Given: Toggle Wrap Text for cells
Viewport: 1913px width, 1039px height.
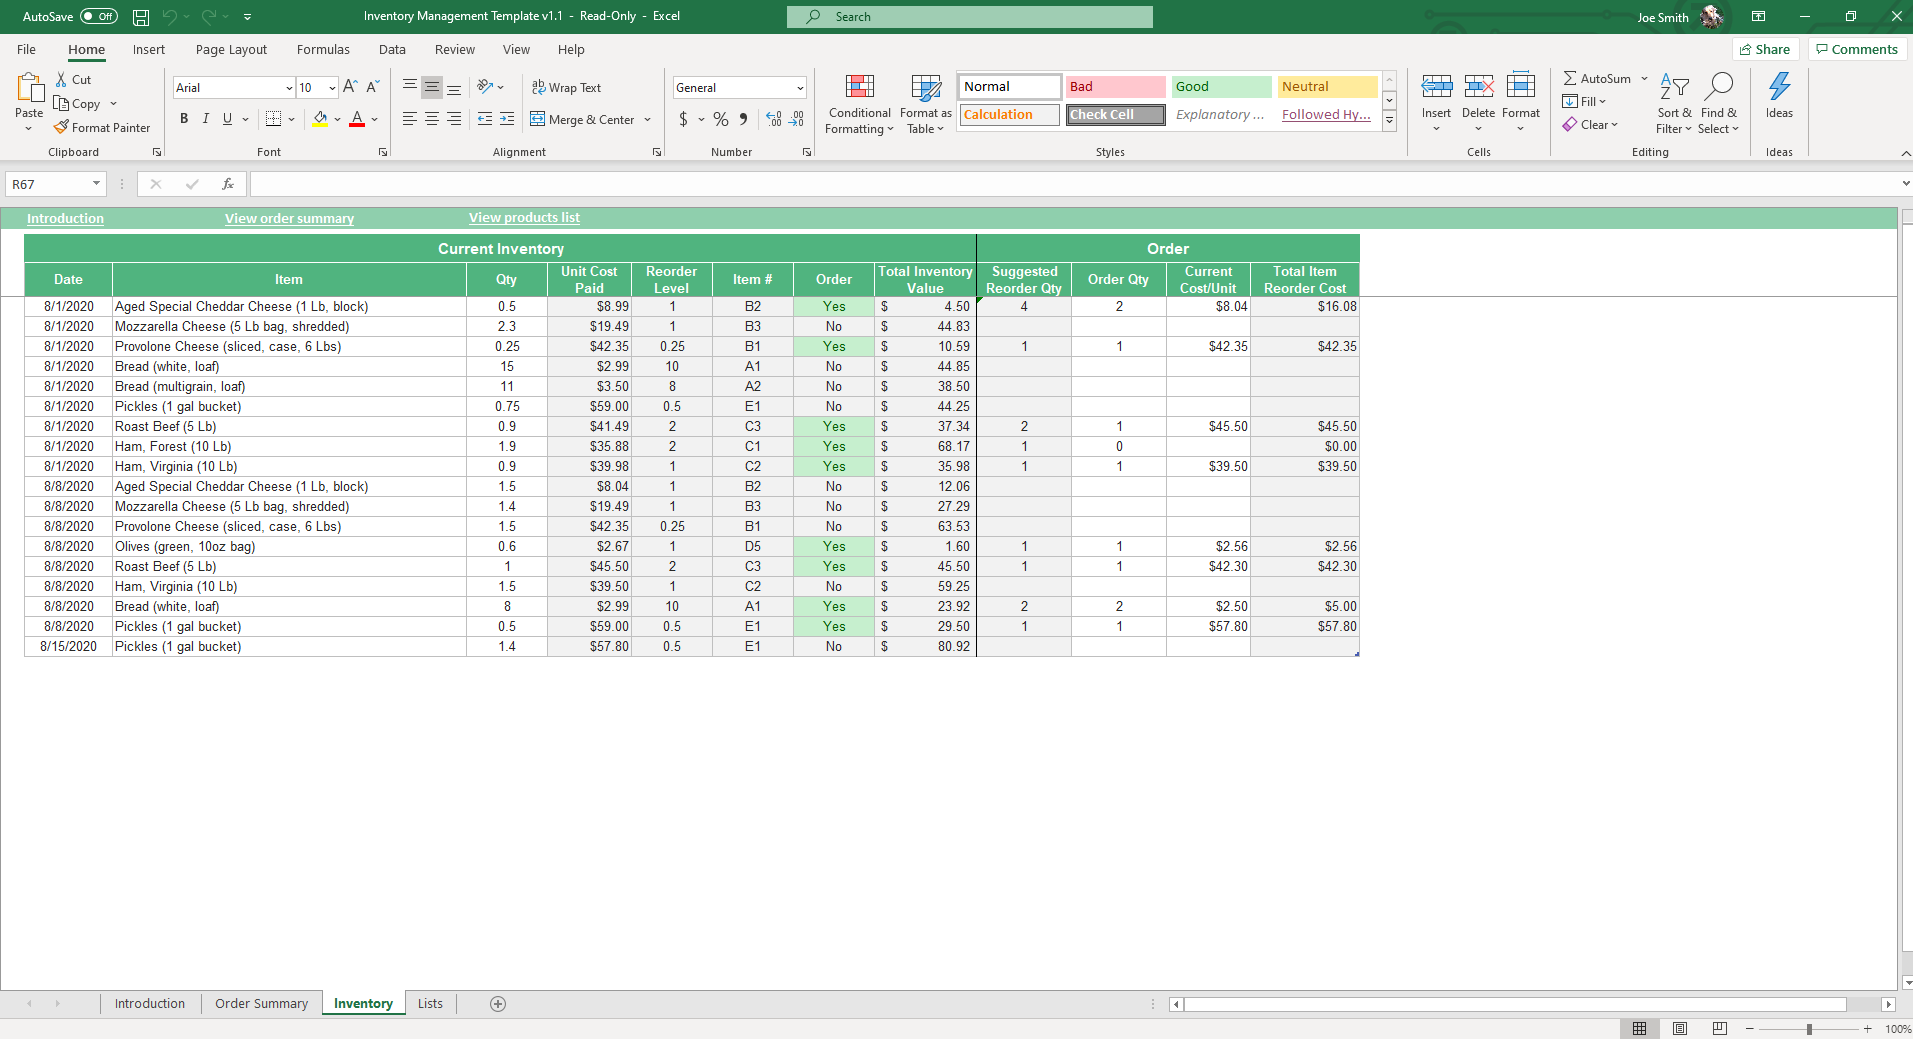Looking at the screenshot, I should coord(566,88).
